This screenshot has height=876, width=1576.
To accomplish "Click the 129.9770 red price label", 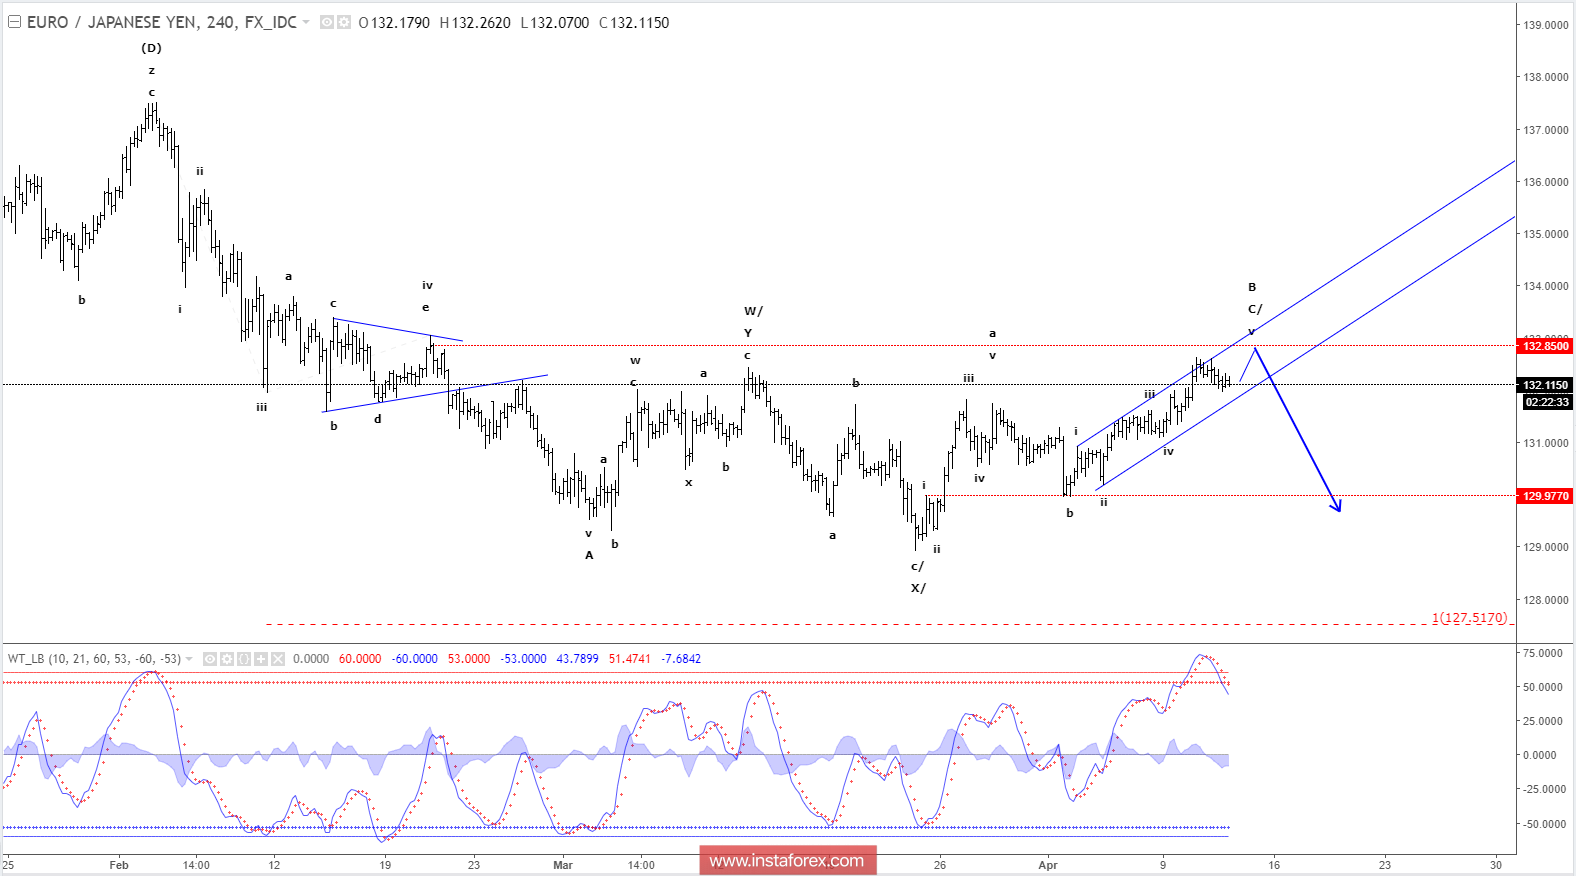I will coord(1546,496).
